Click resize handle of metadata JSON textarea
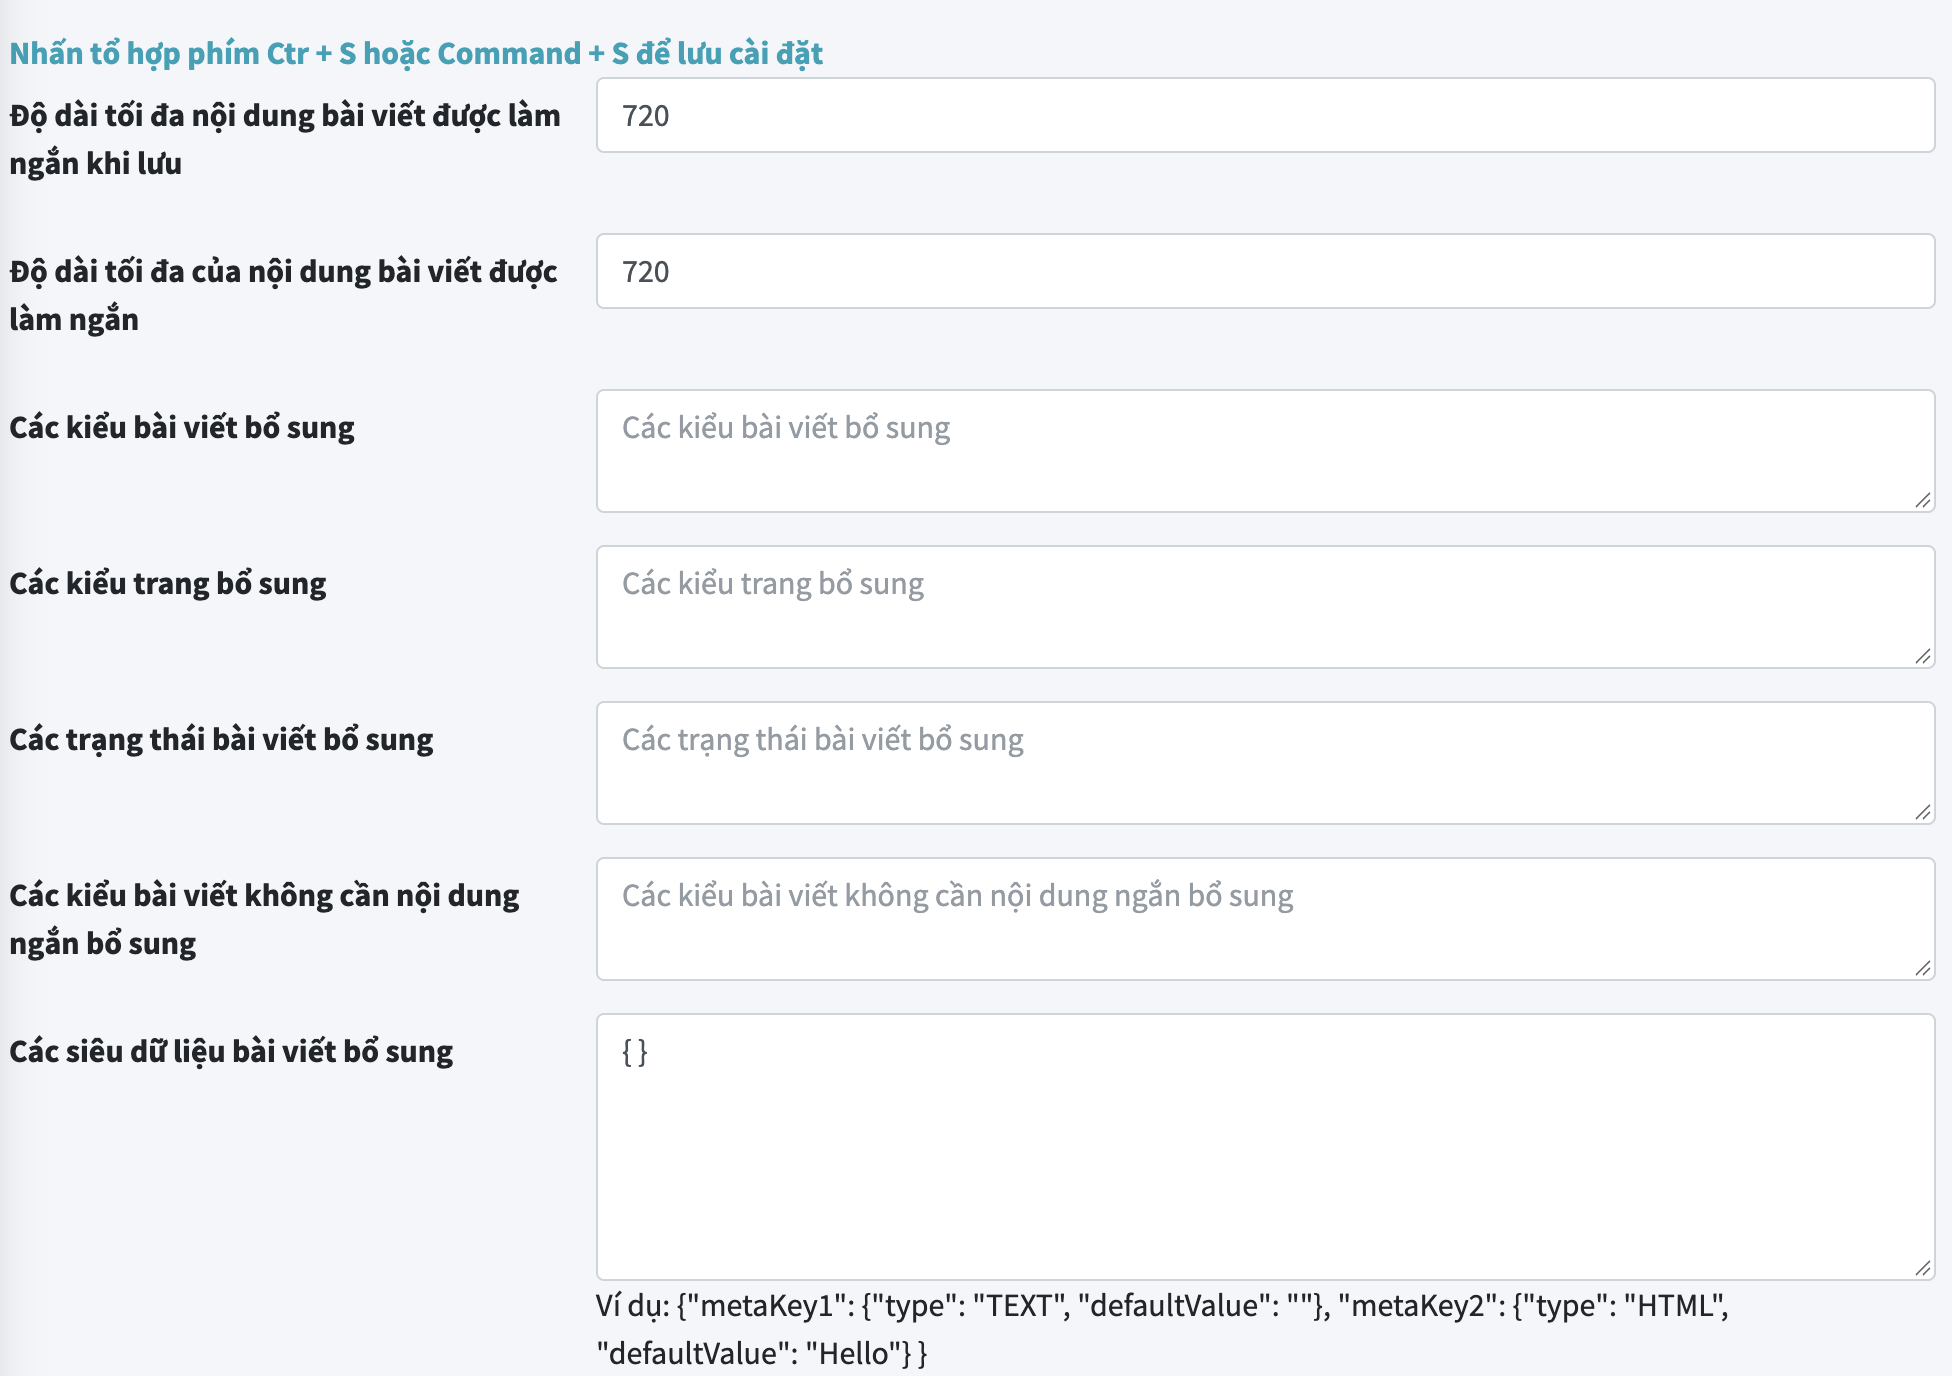 [1922, 1268]
